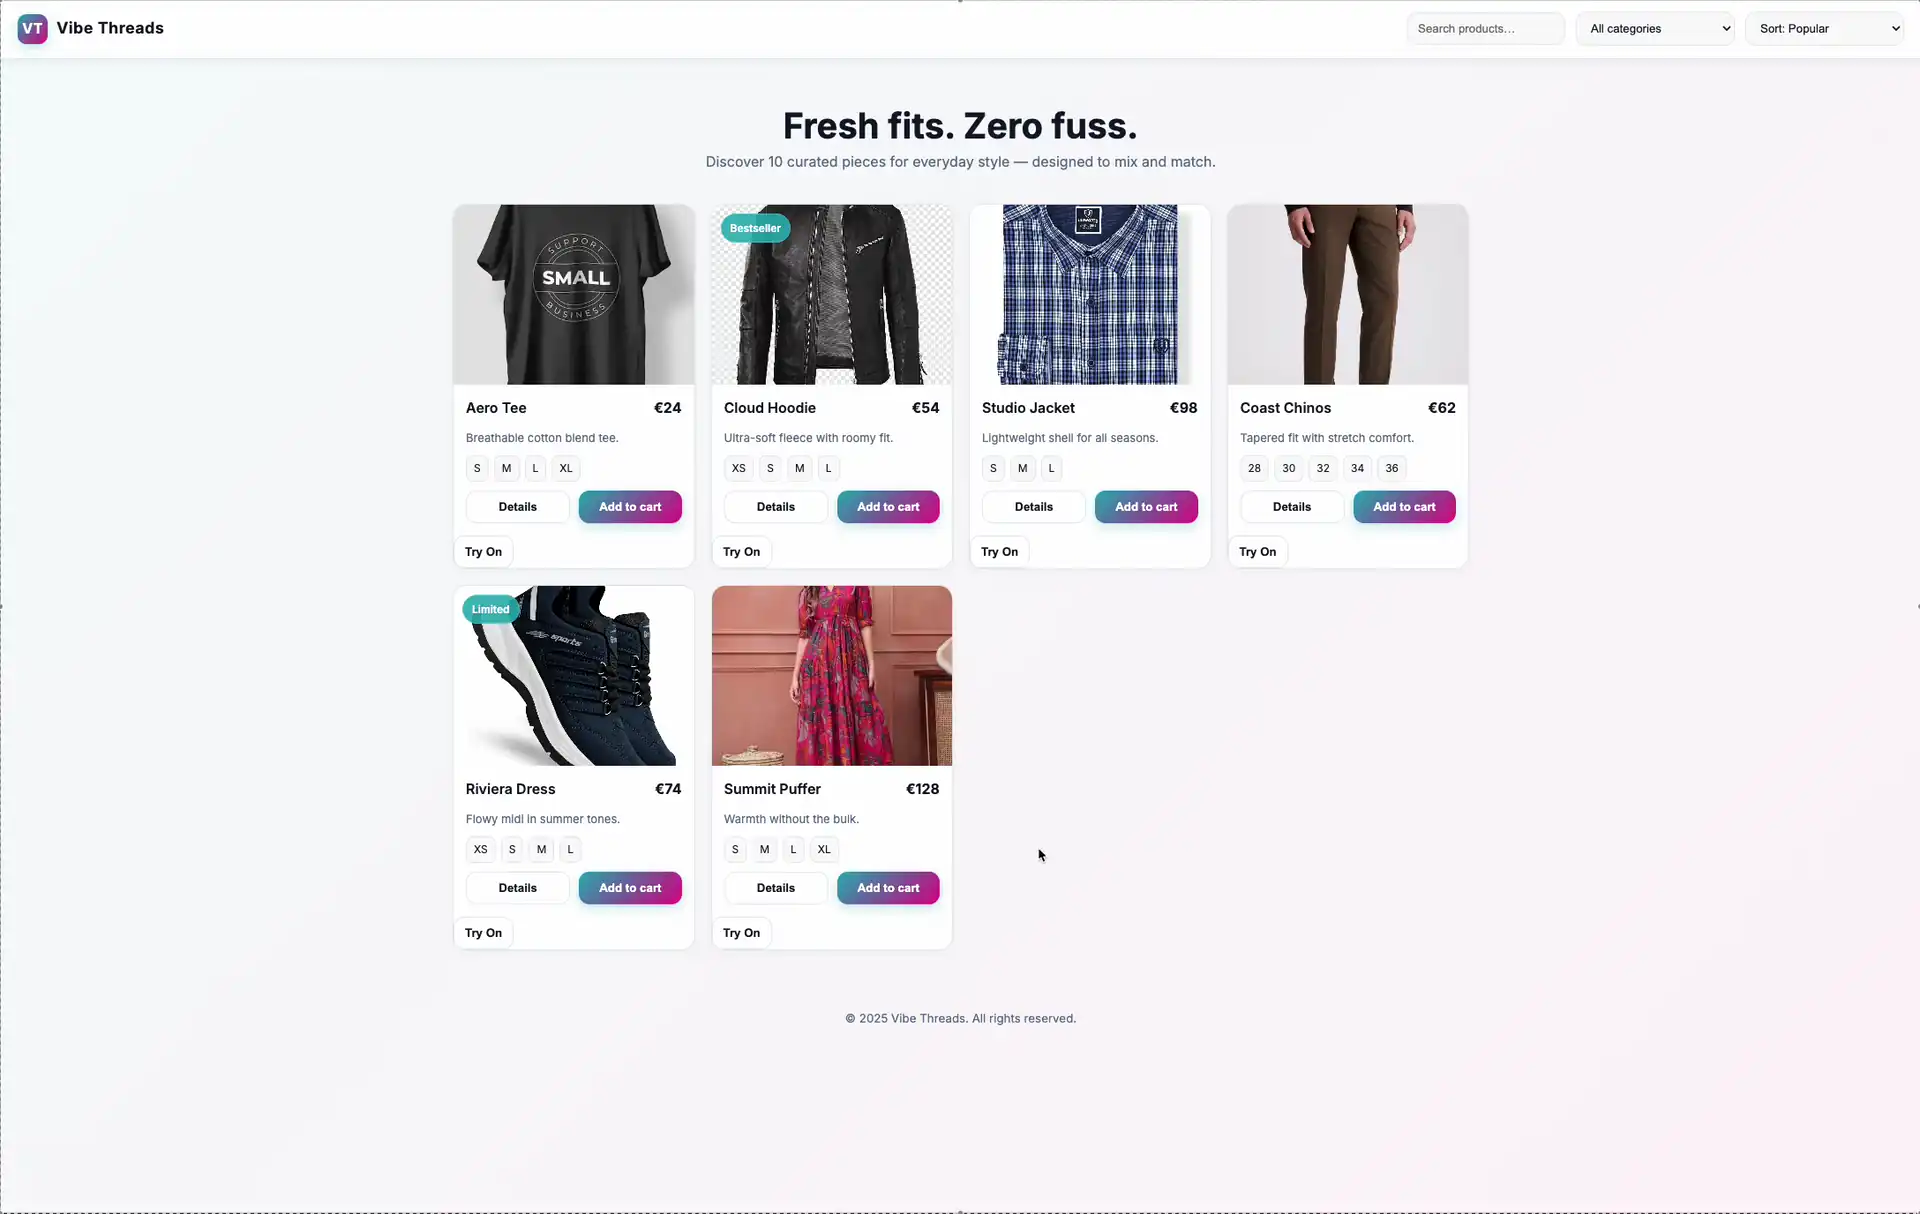Expand the Sort: Popular dropdown

(x=1825, y=29)
